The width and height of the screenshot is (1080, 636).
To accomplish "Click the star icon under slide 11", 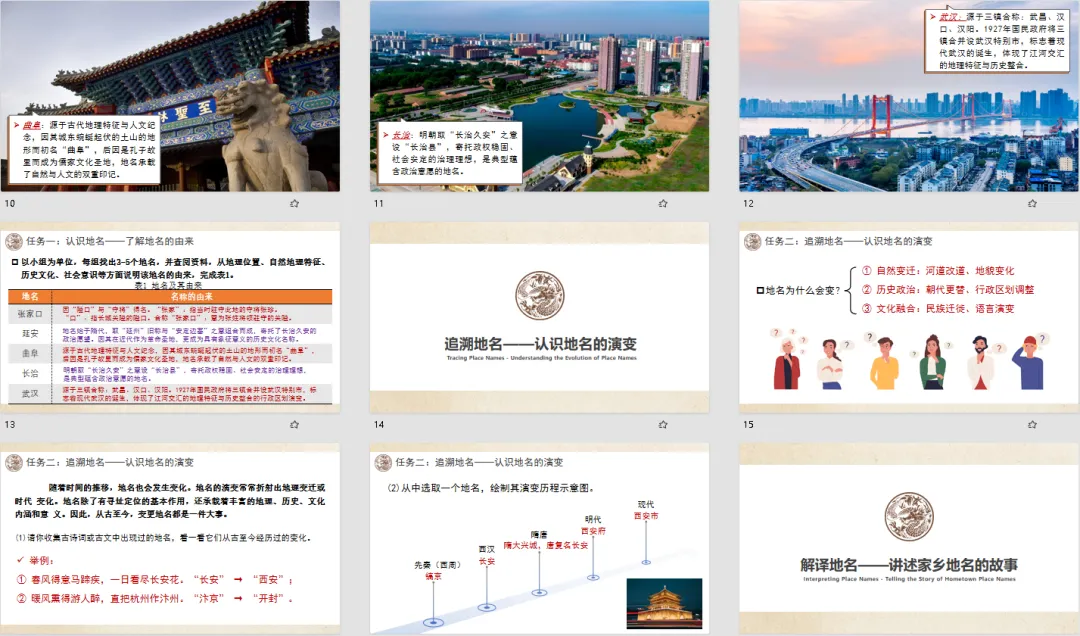I will (663, 203).
